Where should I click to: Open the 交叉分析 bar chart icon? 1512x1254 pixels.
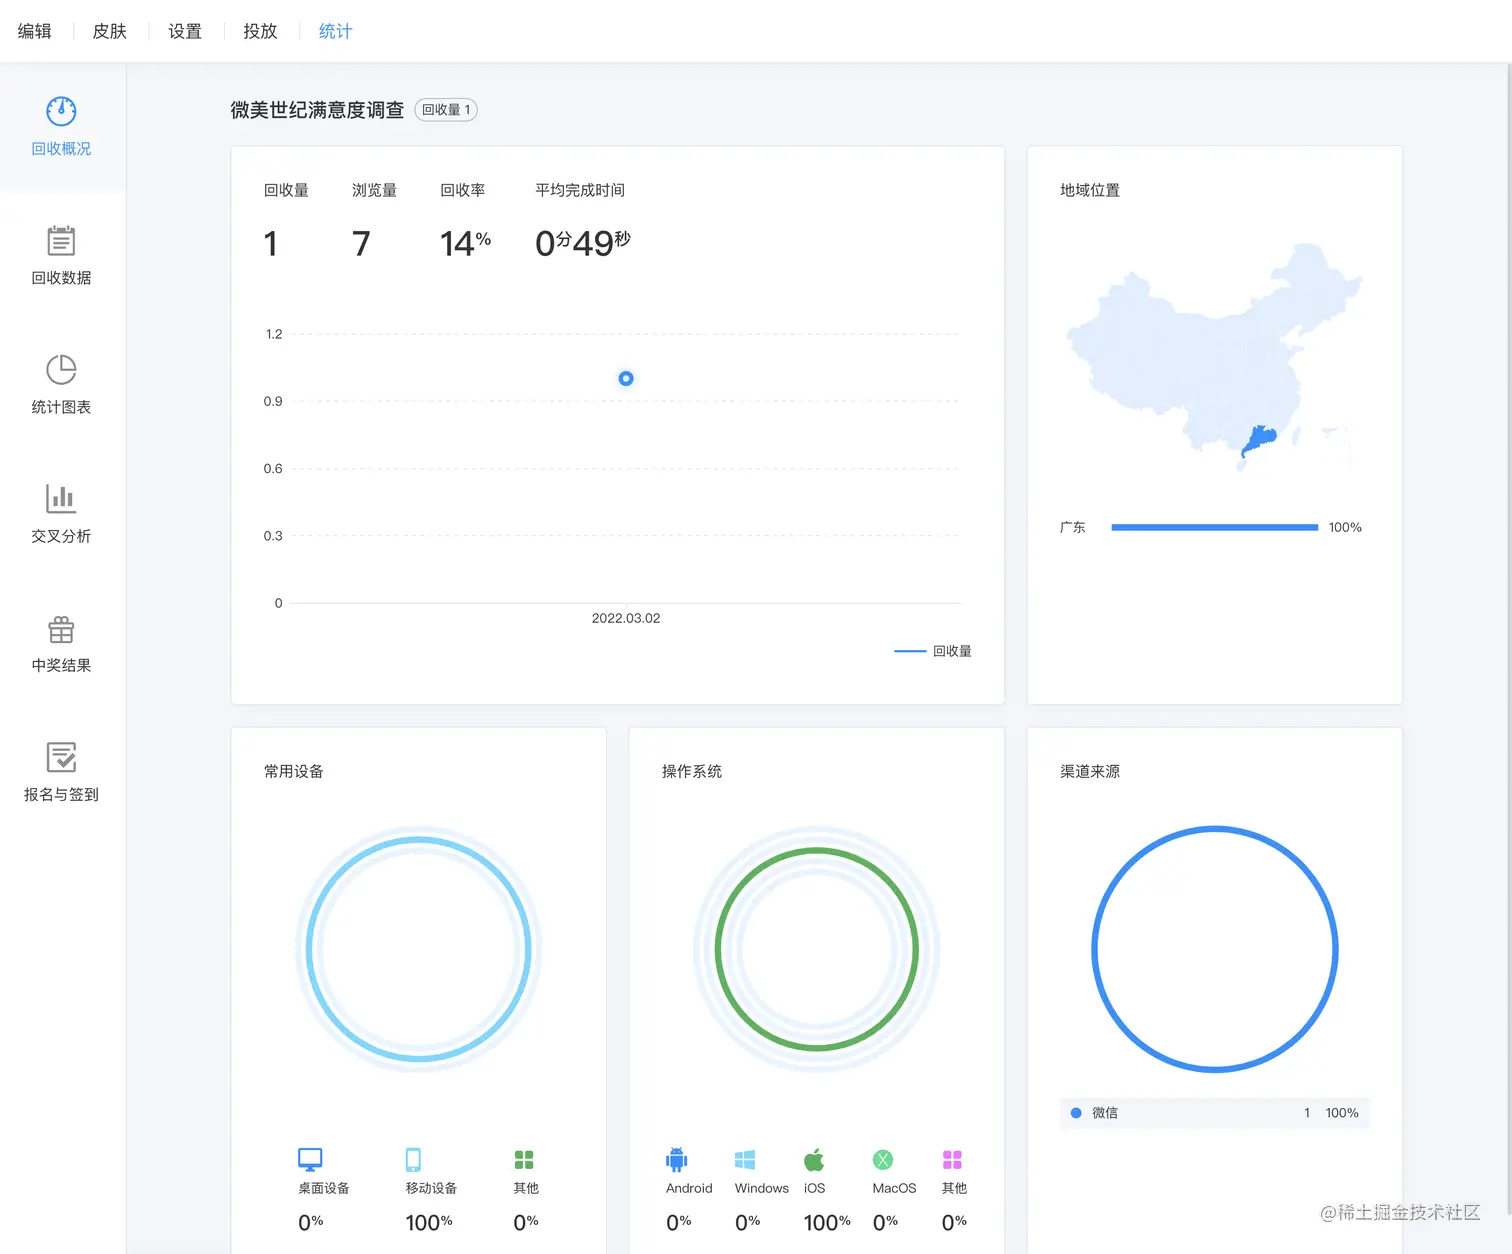61,498
